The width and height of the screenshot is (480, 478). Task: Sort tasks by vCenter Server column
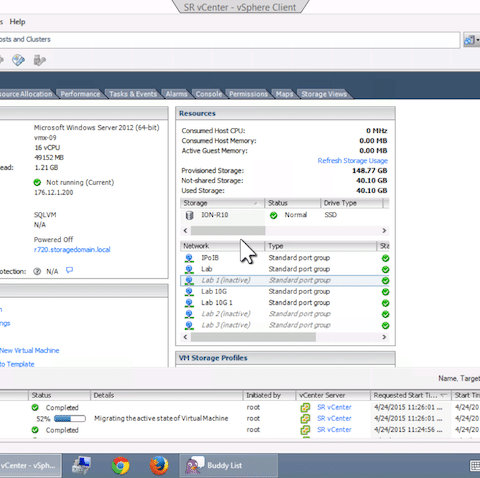[333, 395]
